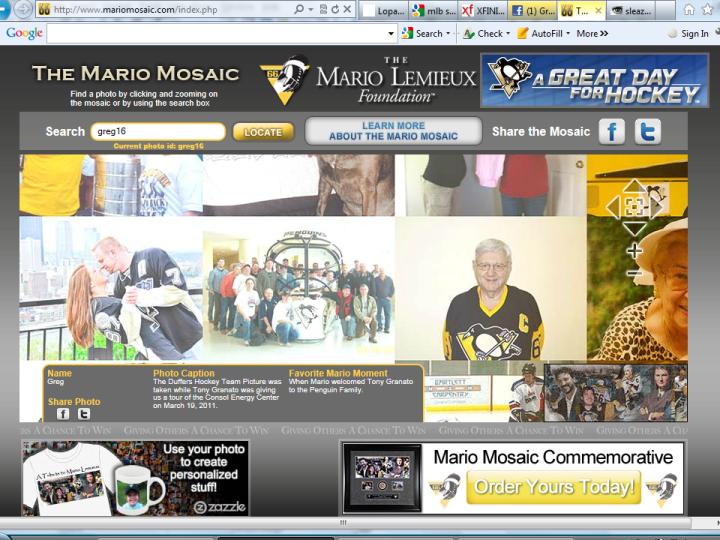Viewport: 720px width, 540px height.
Task: Pan the mosaic down with the down arrow
Action: pyautogui.click(x=634, y=228)
